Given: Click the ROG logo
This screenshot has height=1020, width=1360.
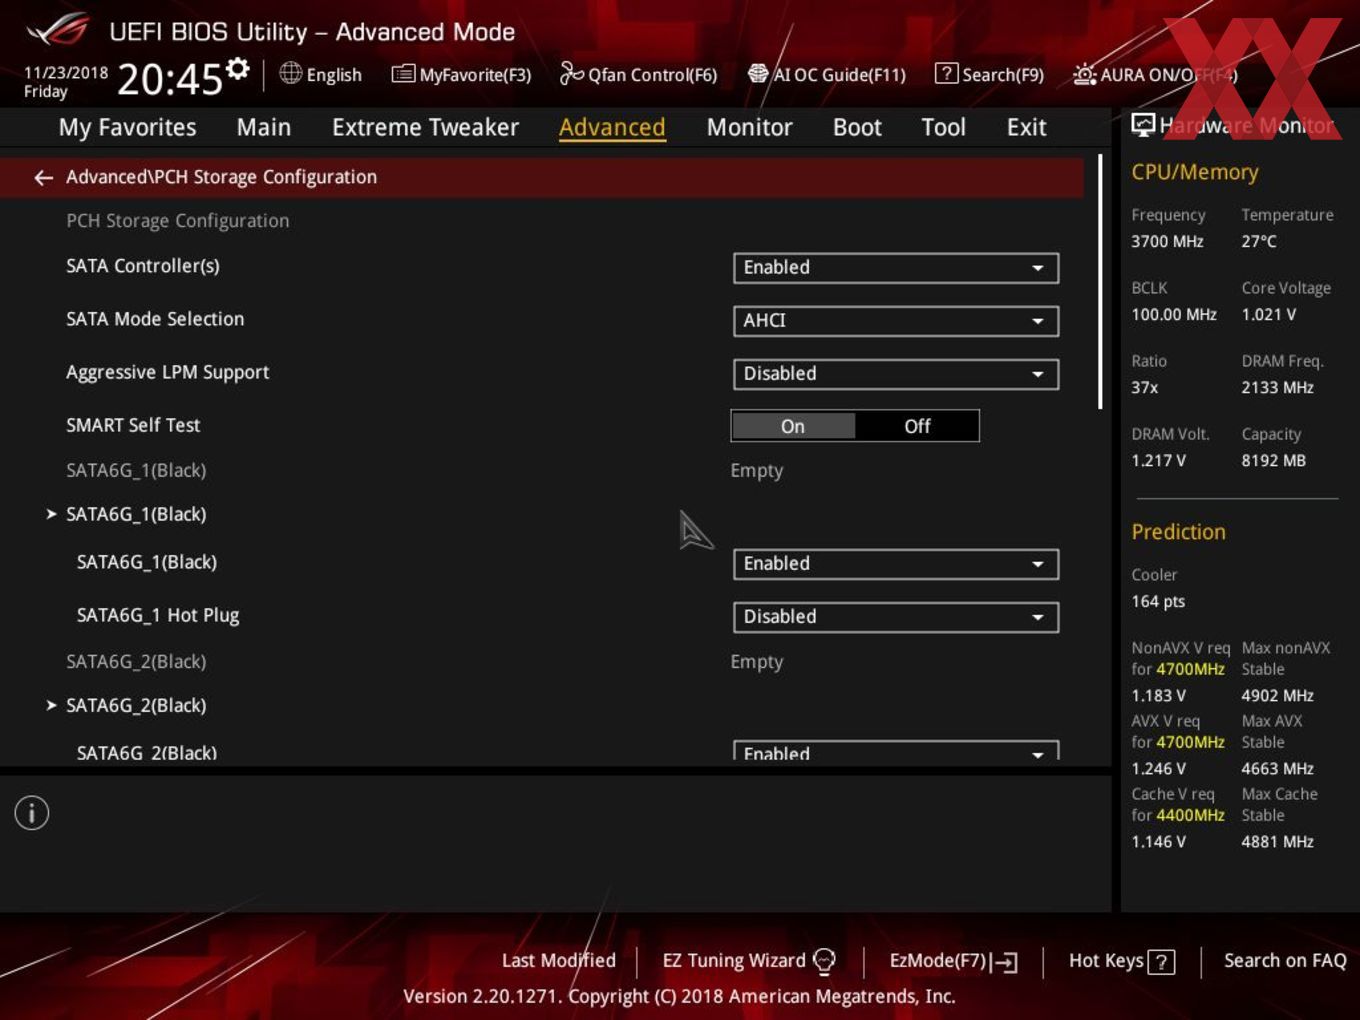Looking at the screenshot, I should tap(57, 30).
